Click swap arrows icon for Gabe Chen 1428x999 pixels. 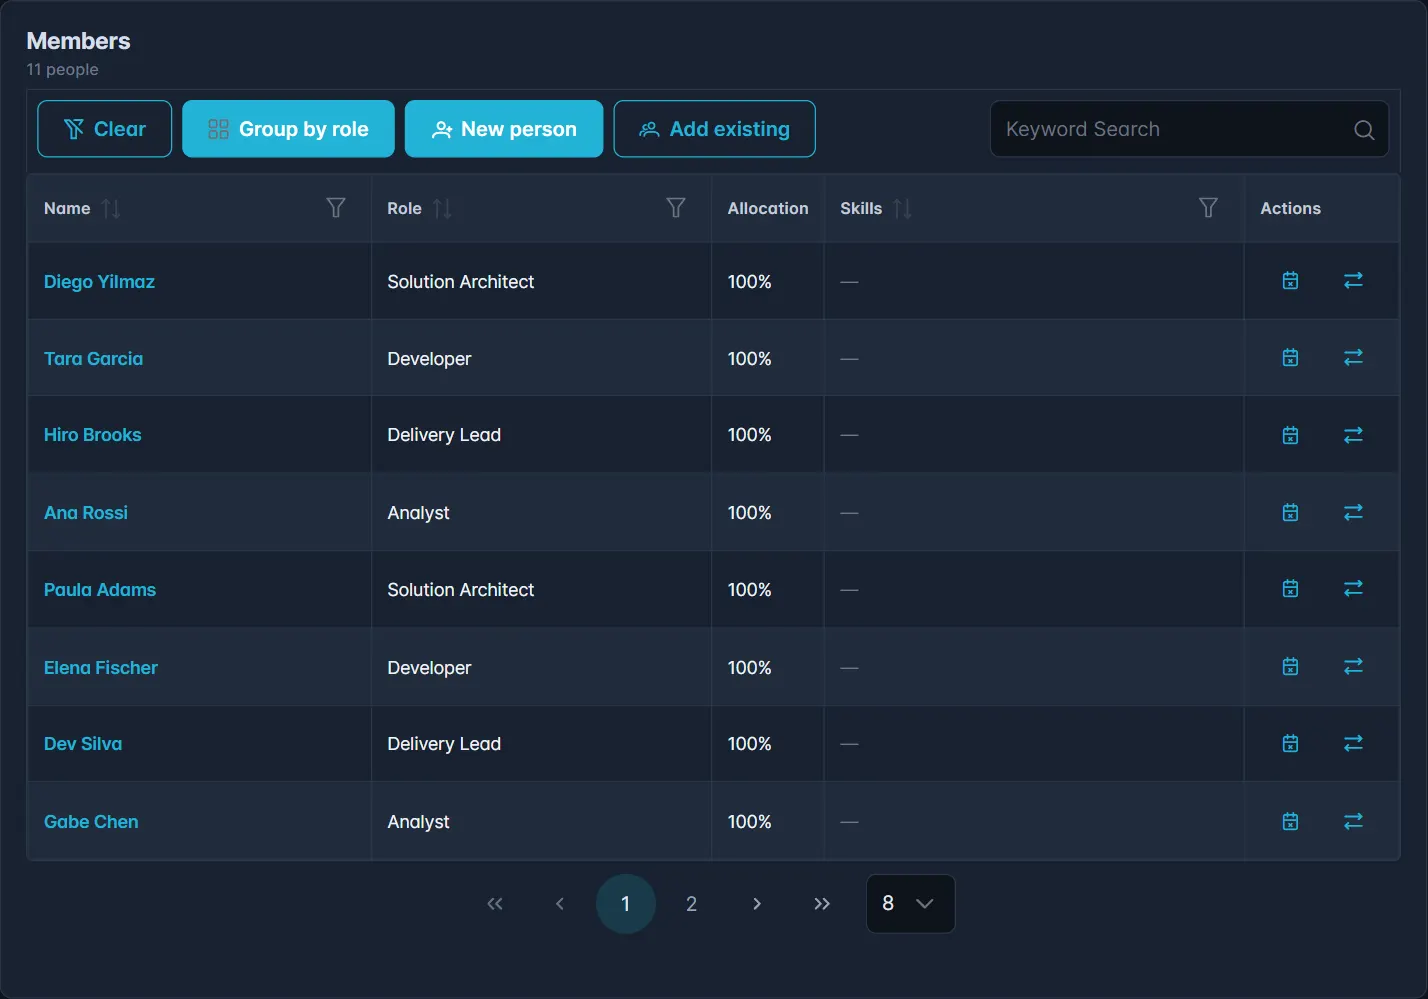[x=1353, y=821]
